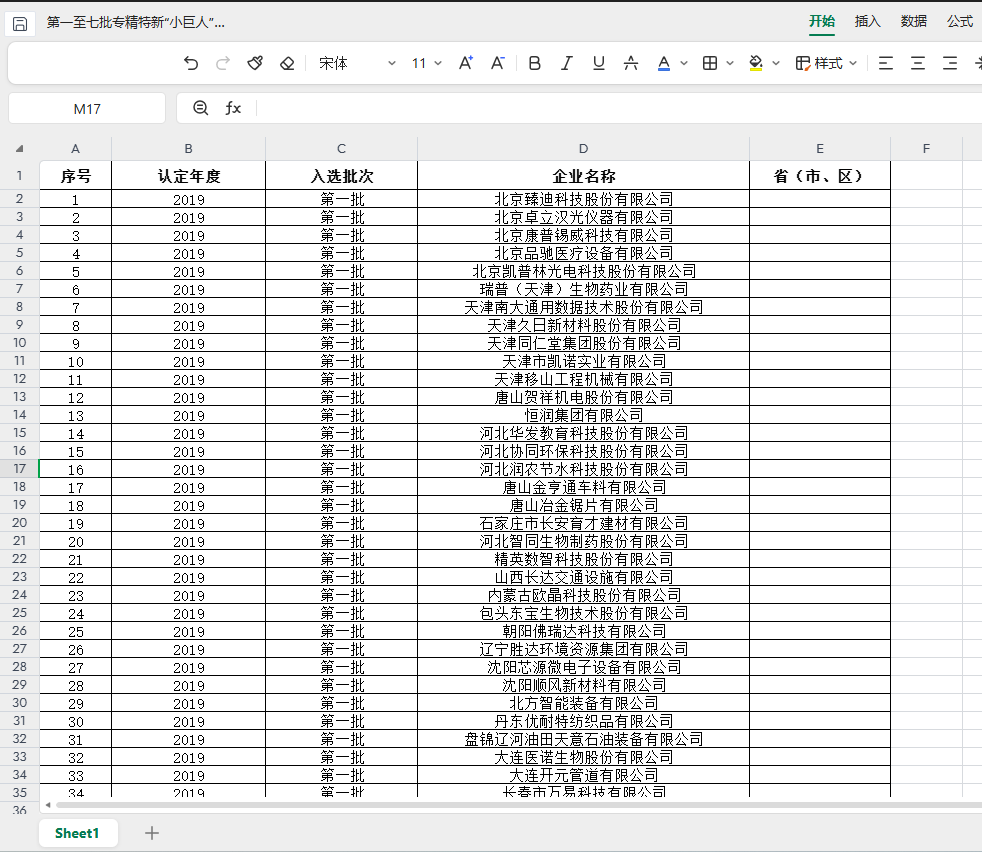The image size is (982, 852).
Task: Open the 宋体 font name dropdown
Action: click(357, 63)
